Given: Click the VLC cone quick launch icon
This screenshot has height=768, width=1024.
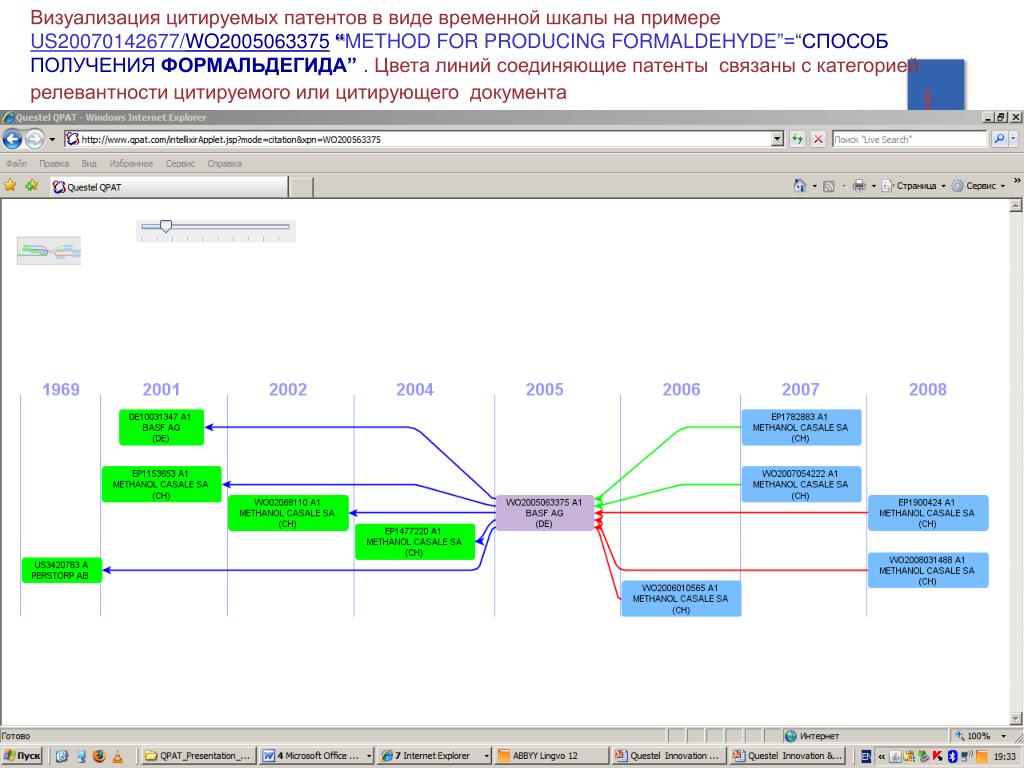Looking at the screenshot, I should coord(118,756).
